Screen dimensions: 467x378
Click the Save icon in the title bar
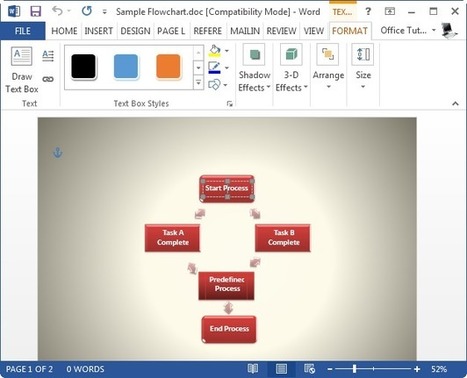[35, 12]
